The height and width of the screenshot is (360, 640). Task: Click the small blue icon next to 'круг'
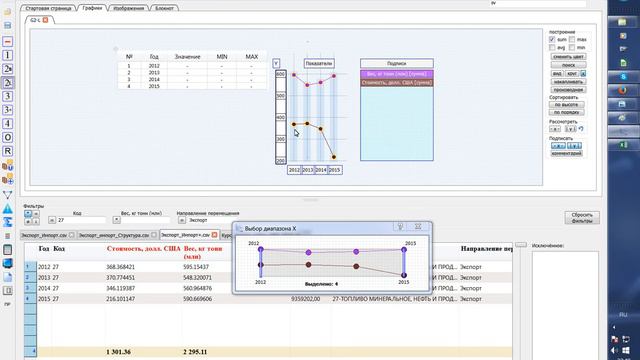[583, 73]
